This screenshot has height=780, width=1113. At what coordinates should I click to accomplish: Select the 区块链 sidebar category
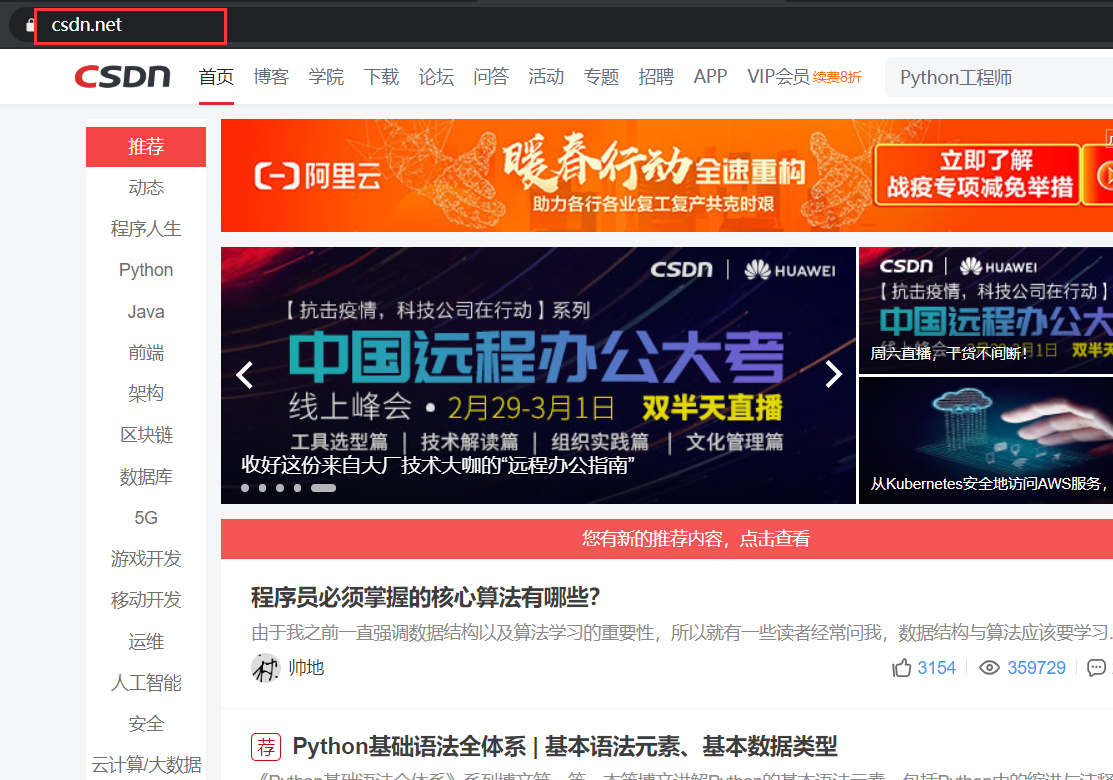(x=146, y=434)
